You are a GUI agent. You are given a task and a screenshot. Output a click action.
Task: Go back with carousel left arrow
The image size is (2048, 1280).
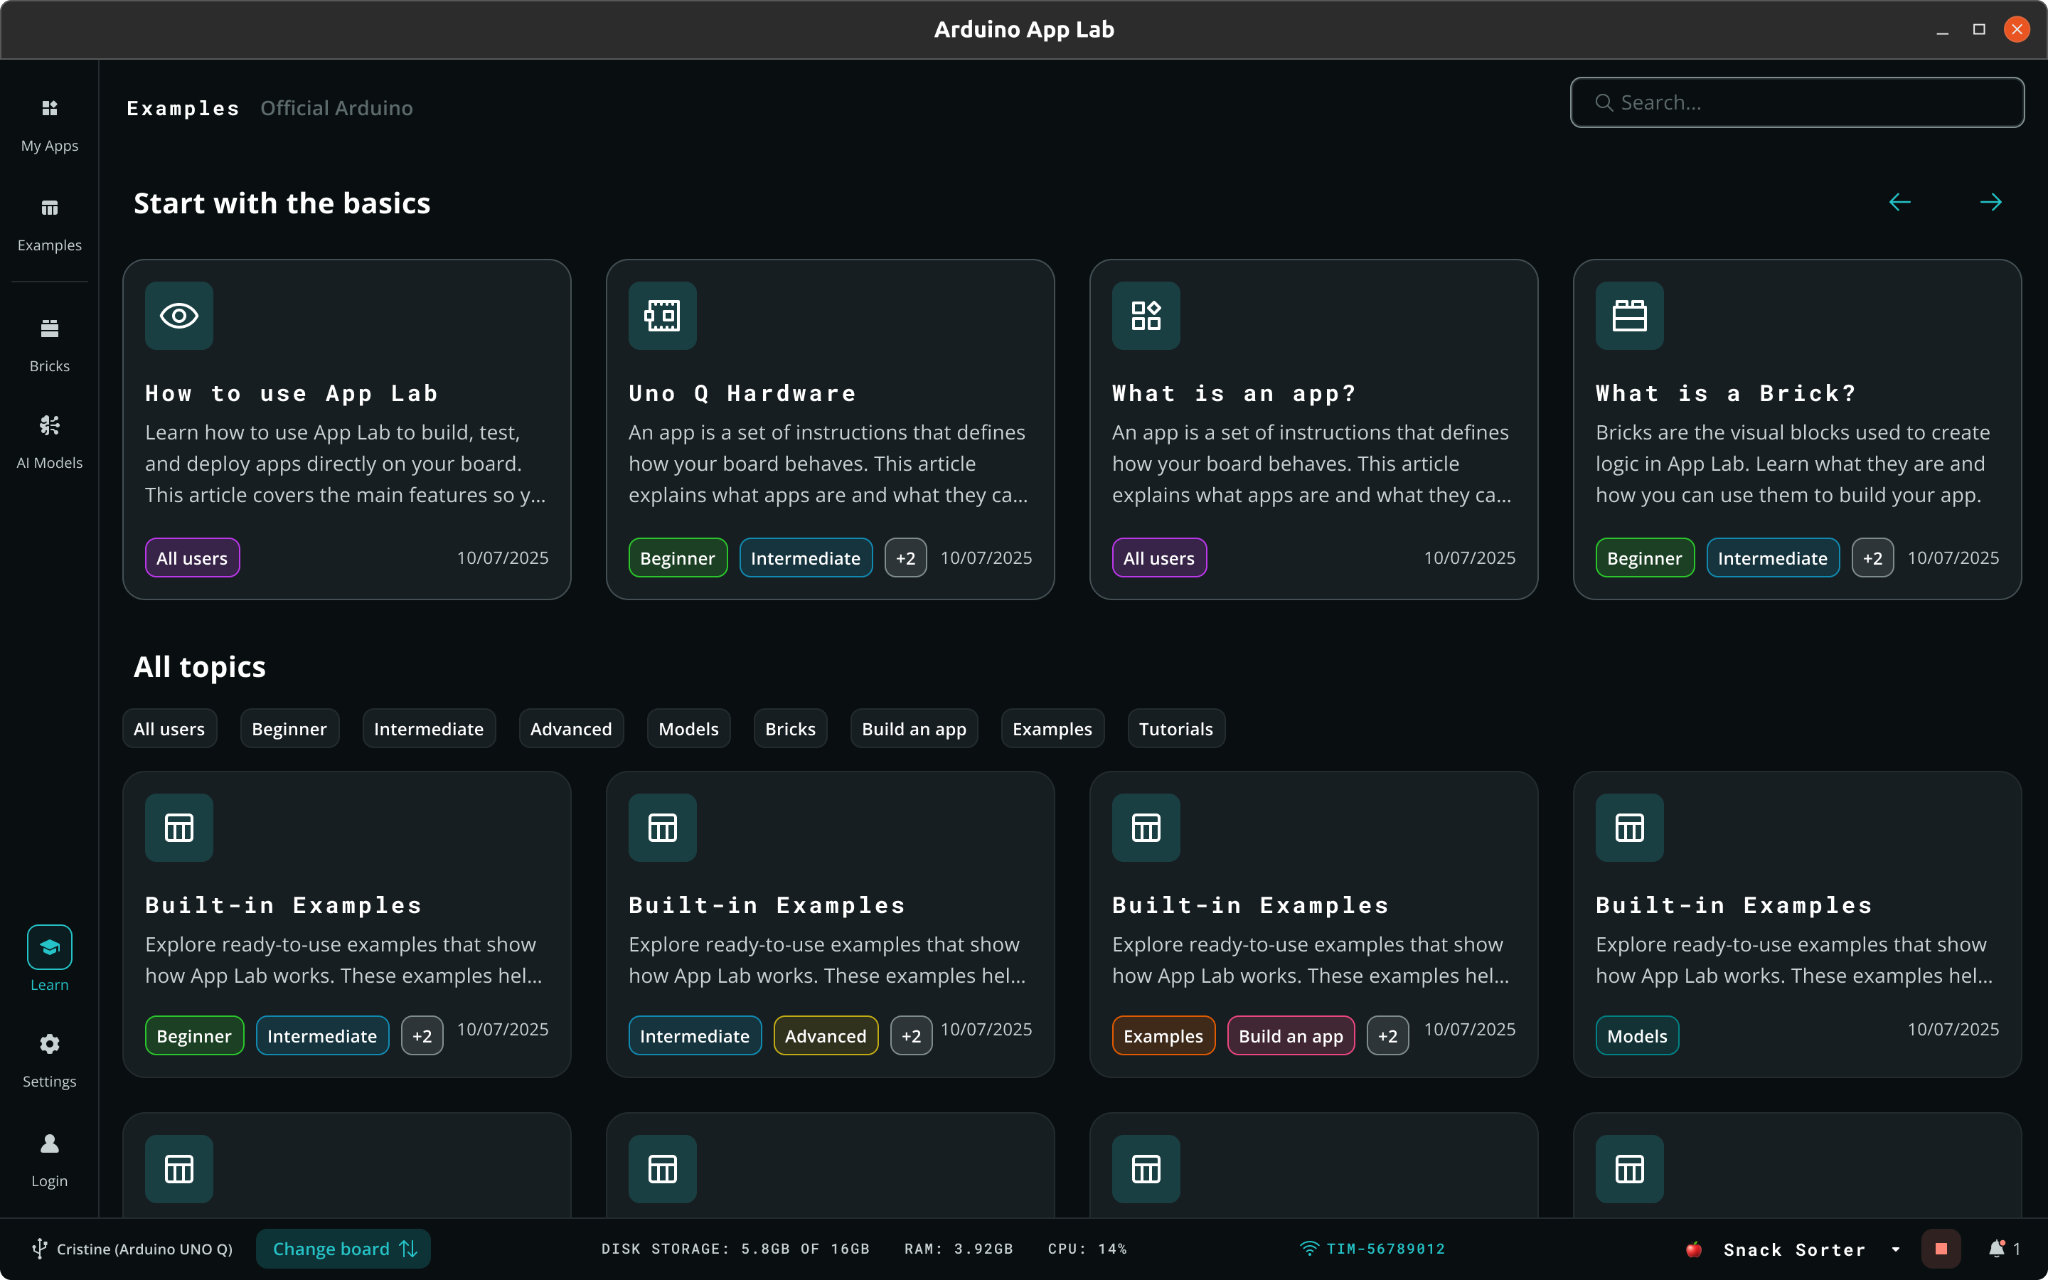[1899, 203]
